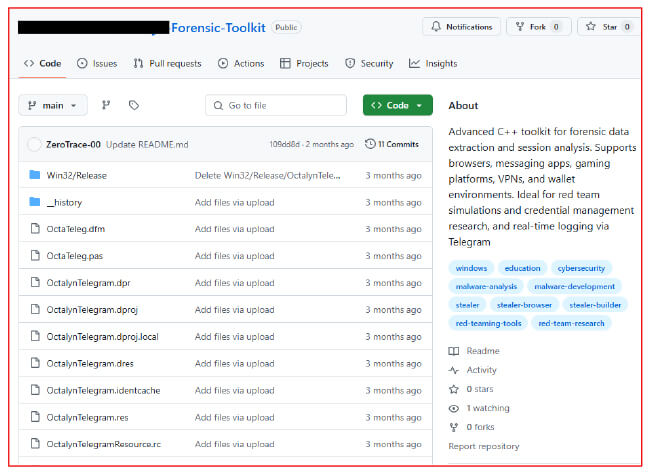Screen dimensions: 653x474
Task: Open OctalynTelegram.dproj.local file
Action: pos(102,337)
